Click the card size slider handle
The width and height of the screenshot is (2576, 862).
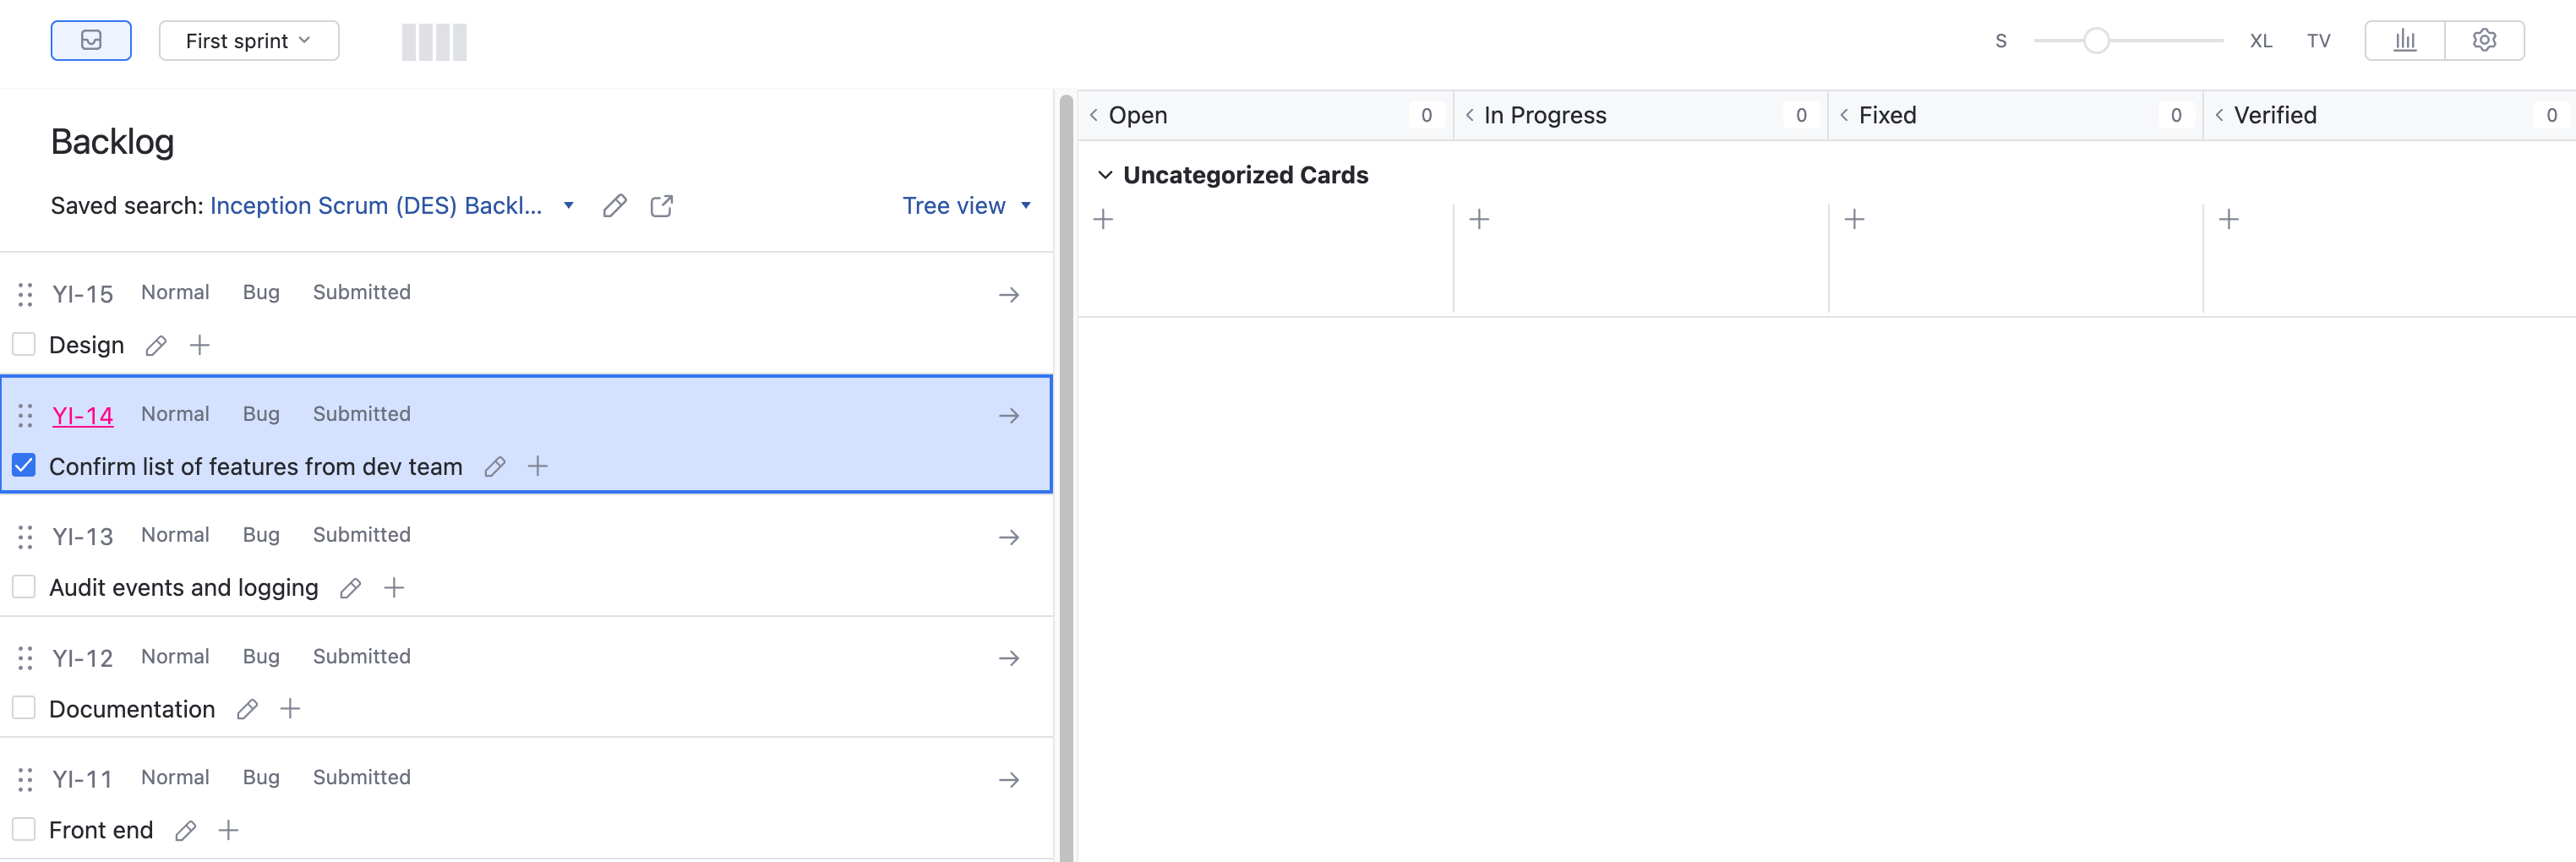point(2096,41)
